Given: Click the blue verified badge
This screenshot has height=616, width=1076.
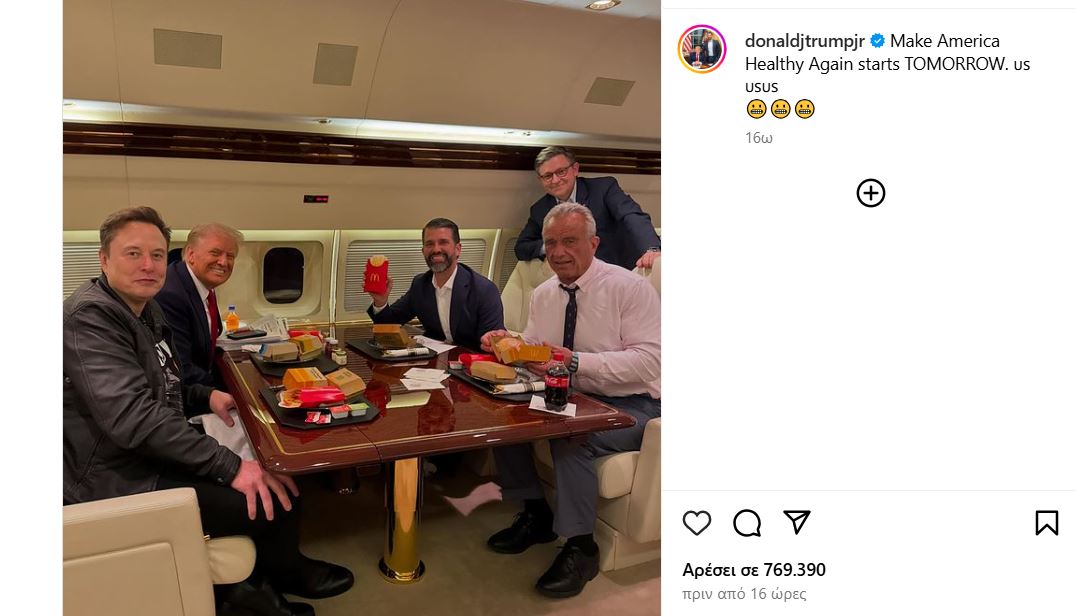Looking at the screenshot, I should coord(877,41).
